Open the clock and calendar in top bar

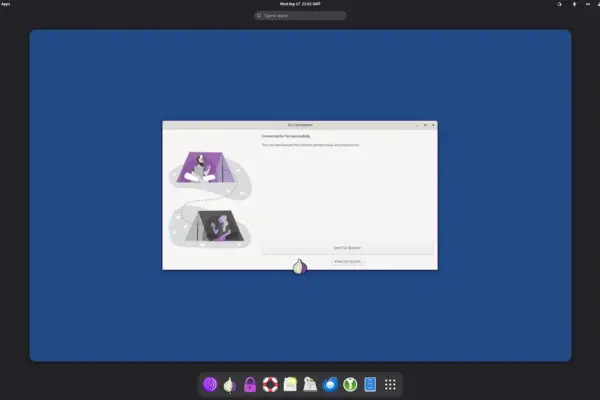point(300,4)
